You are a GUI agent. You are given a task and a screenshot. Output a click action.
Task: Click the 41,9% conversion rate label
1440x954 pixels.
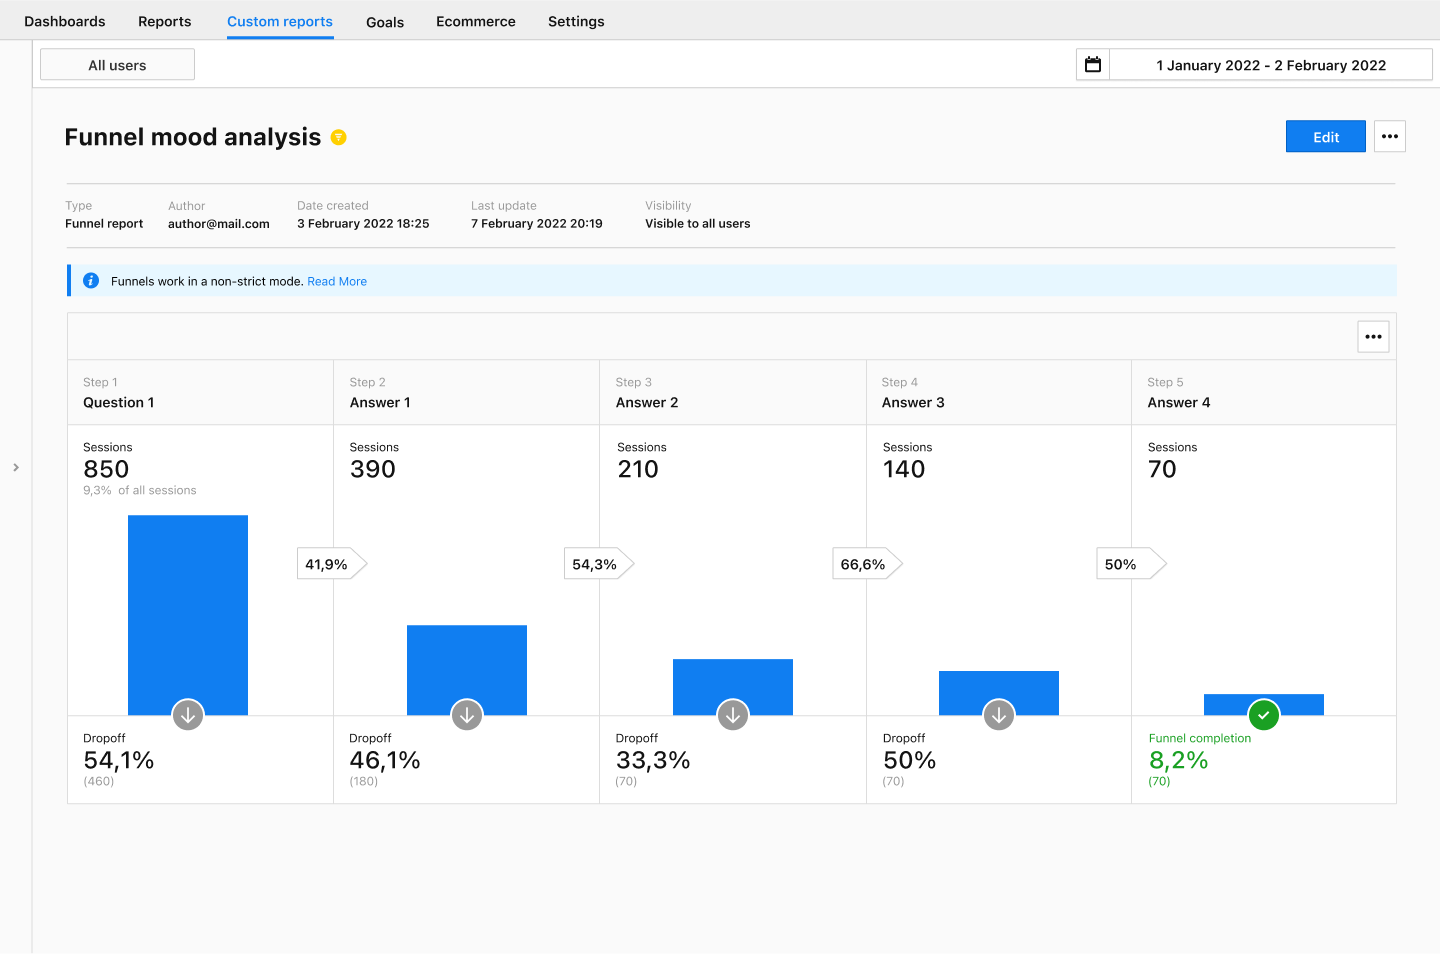[x=327, y=564]
